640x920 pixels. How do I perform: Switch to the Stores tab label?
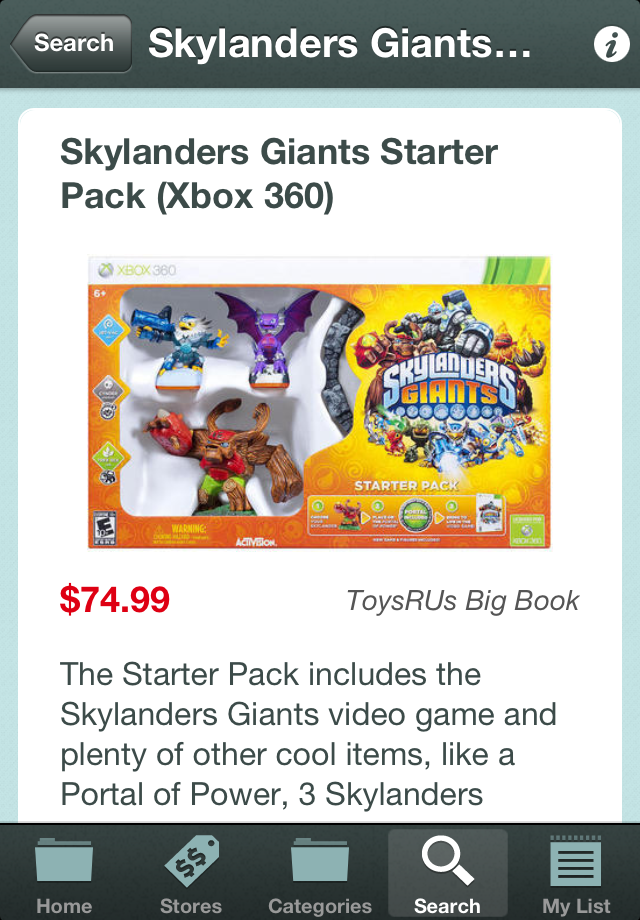(x=191, y=905)
